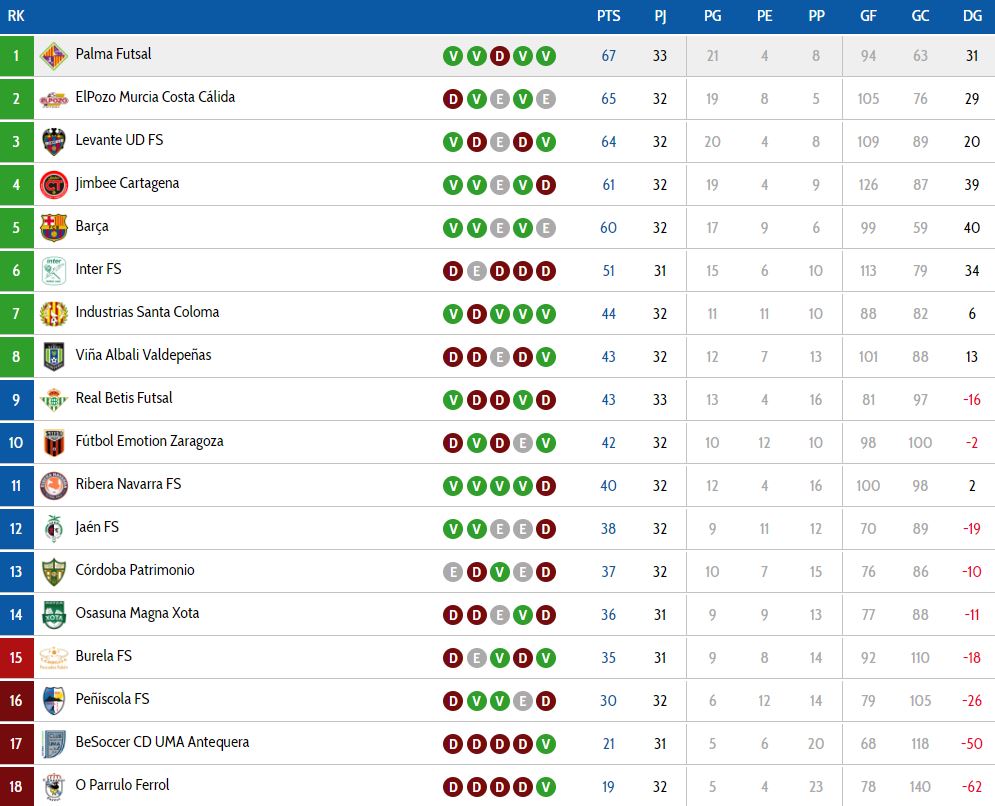Click Burela FS's grey draw badge

[477, 658]
